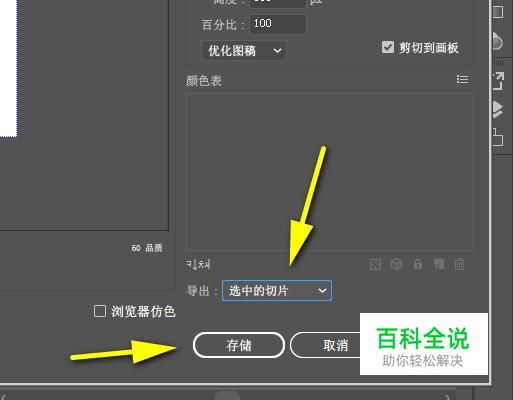Click the lock color icon
This screenshot has width=513, height=400.
(x=418, y=264)
